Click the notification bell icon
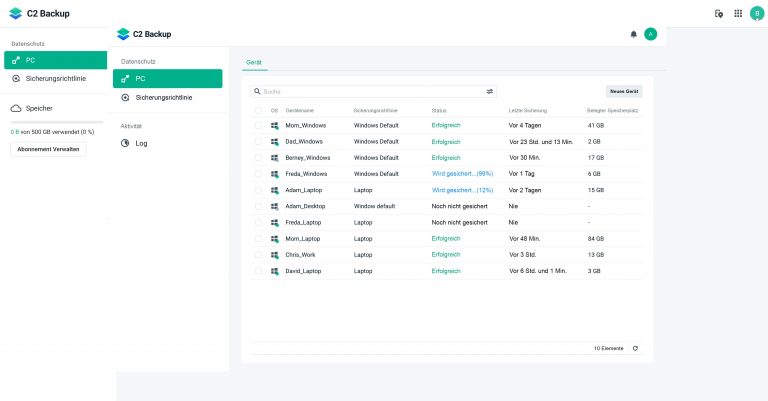768x401 pixels. pyautogui.click(x=633, y=34)
